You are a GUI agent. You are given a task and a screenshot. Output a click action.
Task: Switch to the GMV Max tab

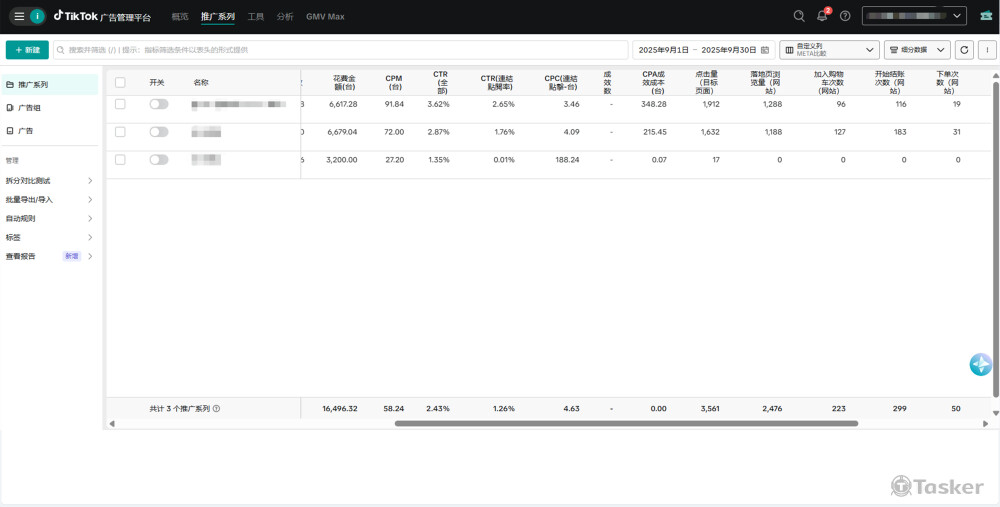coord(325,17)
